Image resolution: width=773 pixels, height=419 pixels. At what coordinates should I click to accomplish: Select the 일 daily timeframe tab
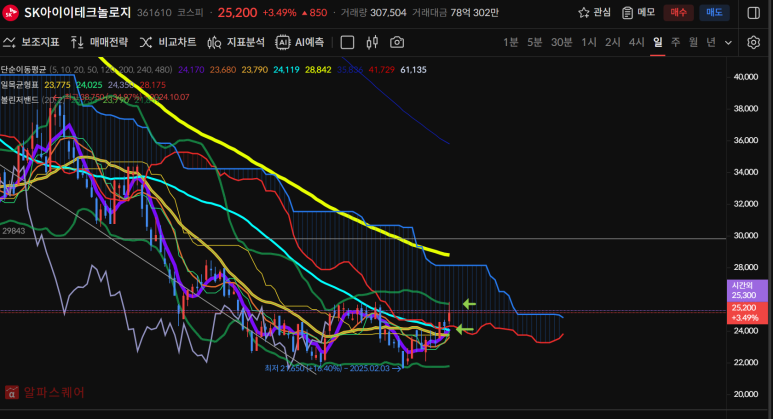[x=658, y=42]
